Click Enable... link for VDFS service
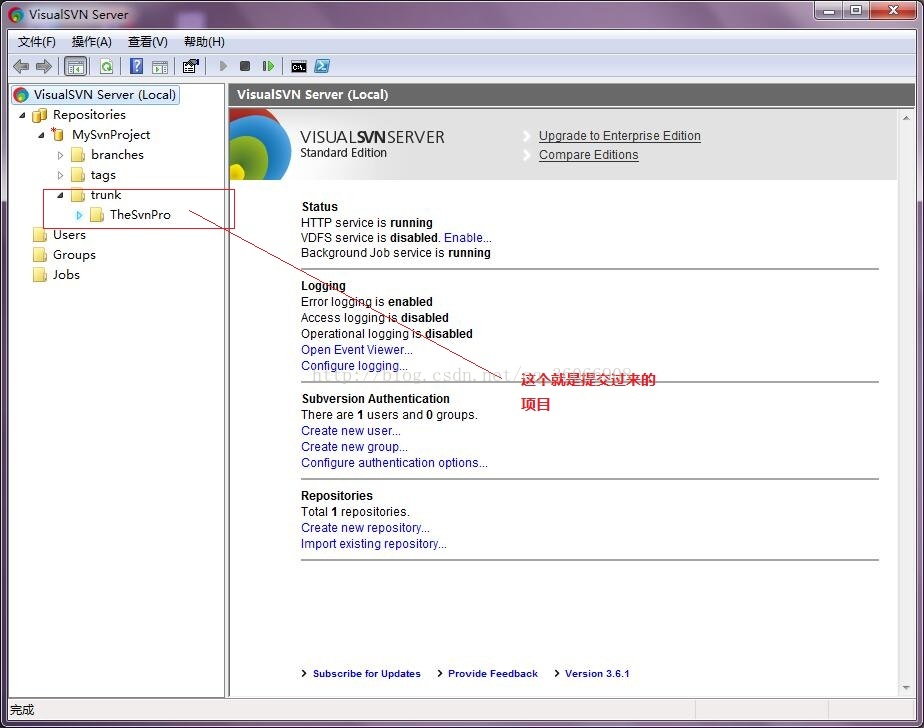Image resolution: width=924 pixels, height=728 pixels. pyautogui.click(x=467, y=238)
